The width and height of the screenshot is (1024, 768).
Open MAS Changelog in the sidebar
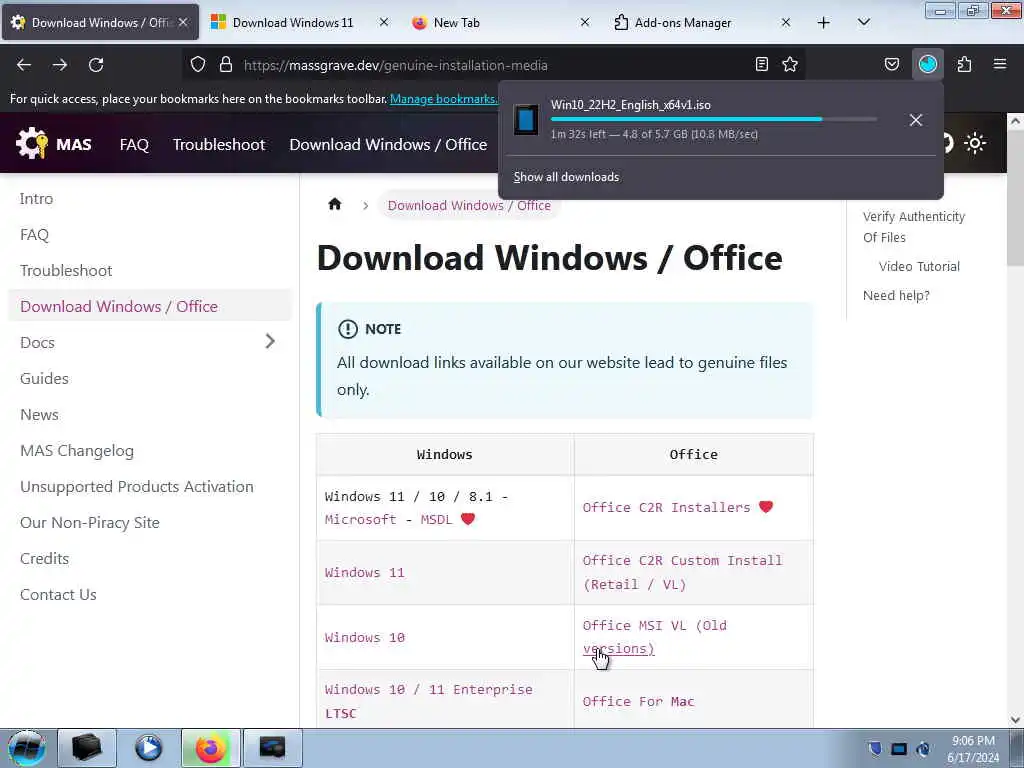click(77, 451)
